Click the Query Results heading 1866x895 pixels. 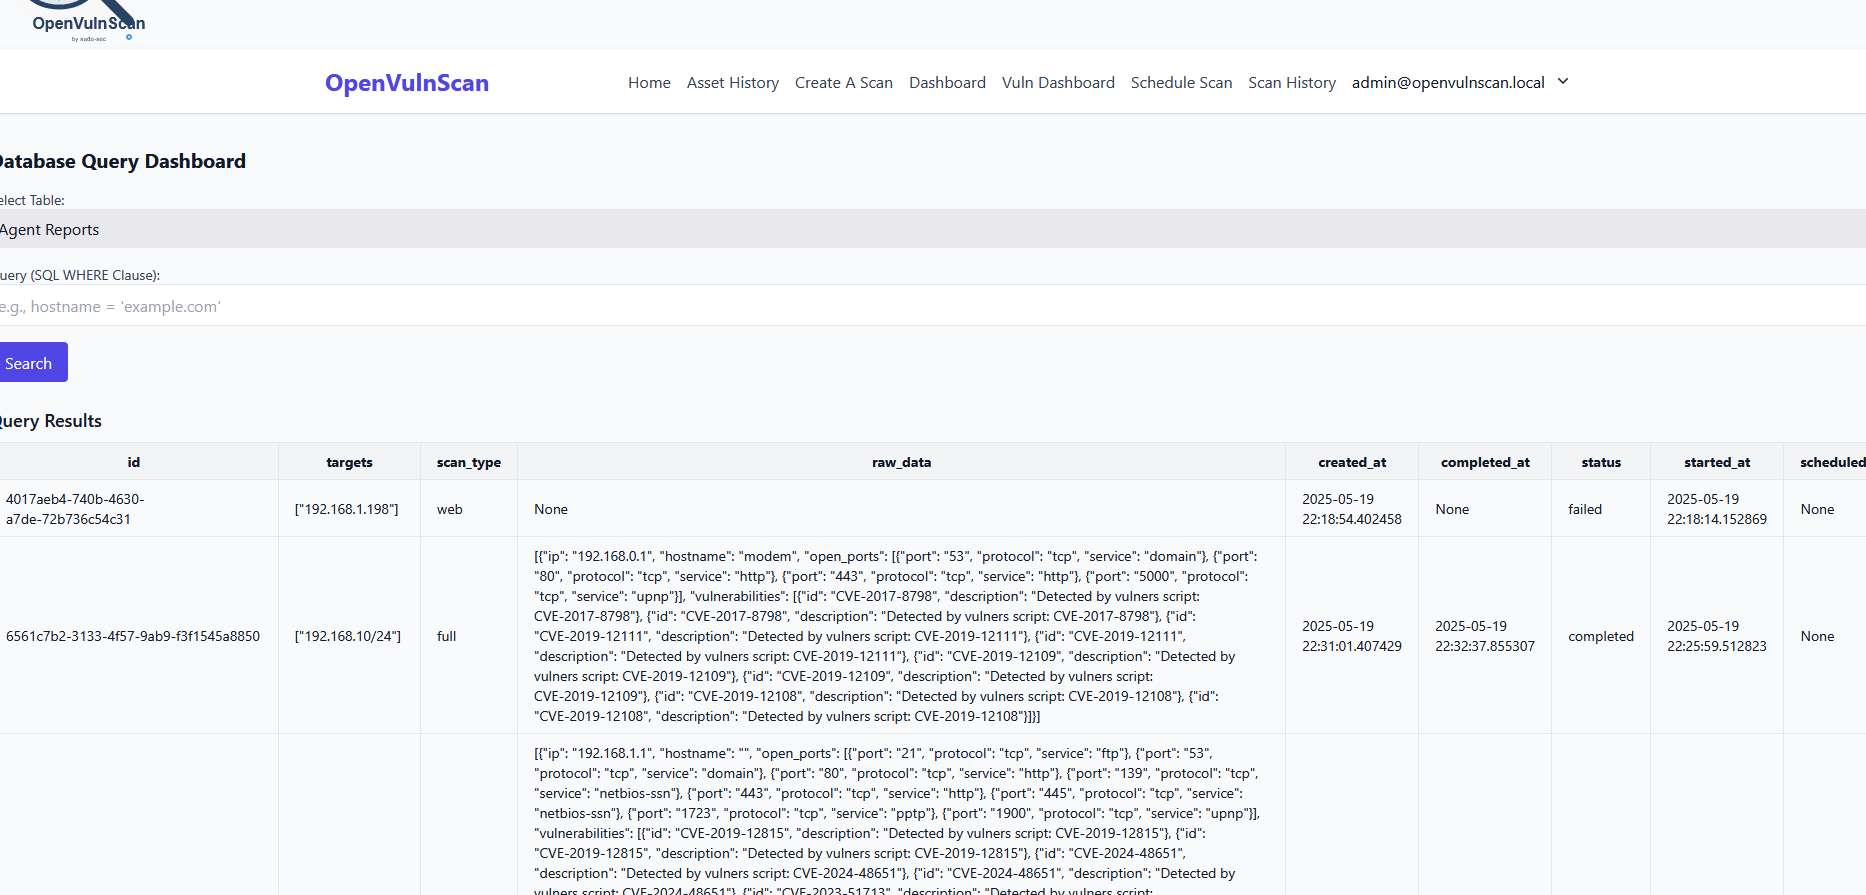pyautogui.click(x=51, y=421)
